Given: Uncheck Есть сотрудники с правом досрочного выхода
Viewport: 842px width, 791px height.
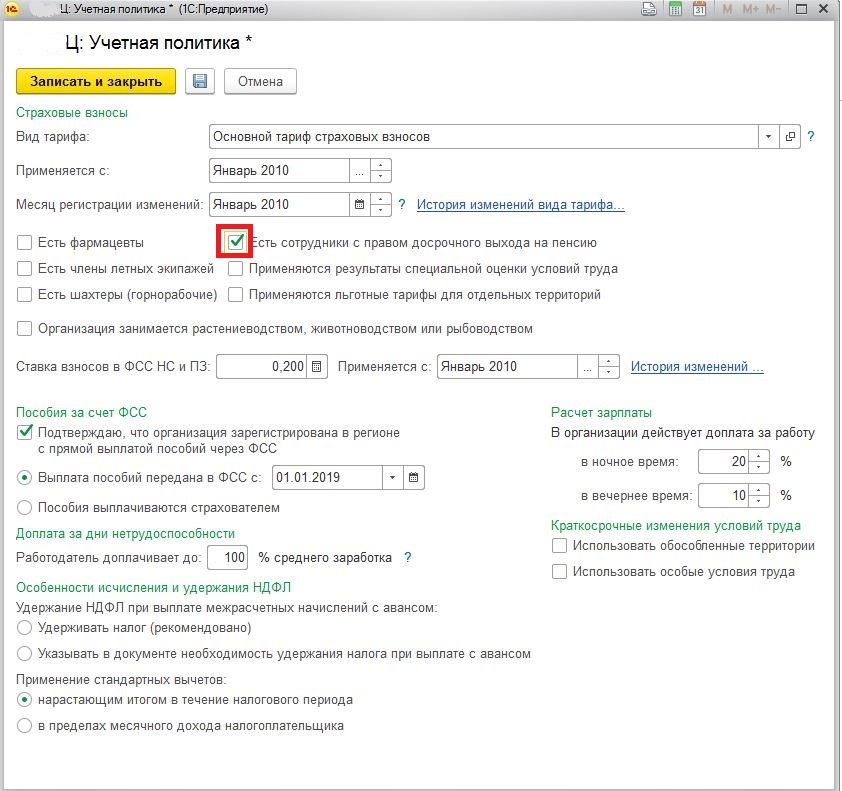Looking at the screenshot, I should [x=235, y=242].
